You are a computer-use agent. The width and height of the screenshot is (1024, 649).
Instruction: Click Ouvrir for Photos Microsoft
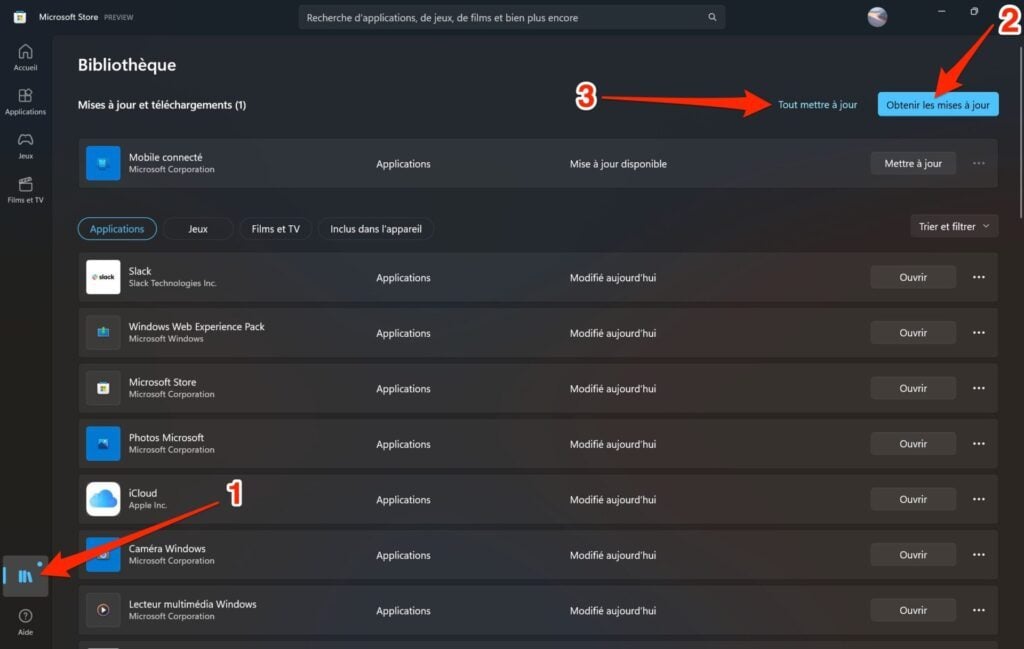point(913,443)
